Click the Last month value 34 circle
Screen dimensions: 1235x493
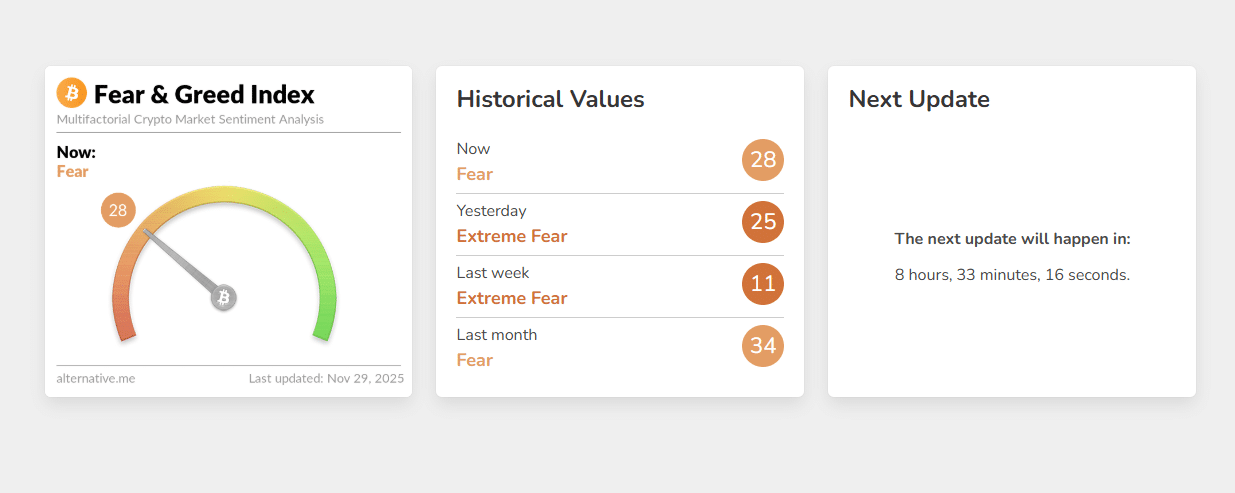point(763,346)
